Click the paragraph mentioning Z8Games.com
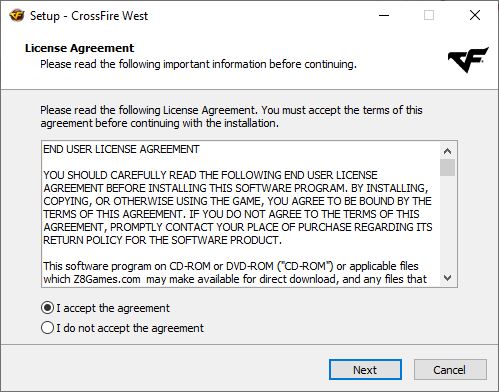Viewport: 499px width, 392px height. 235,272
